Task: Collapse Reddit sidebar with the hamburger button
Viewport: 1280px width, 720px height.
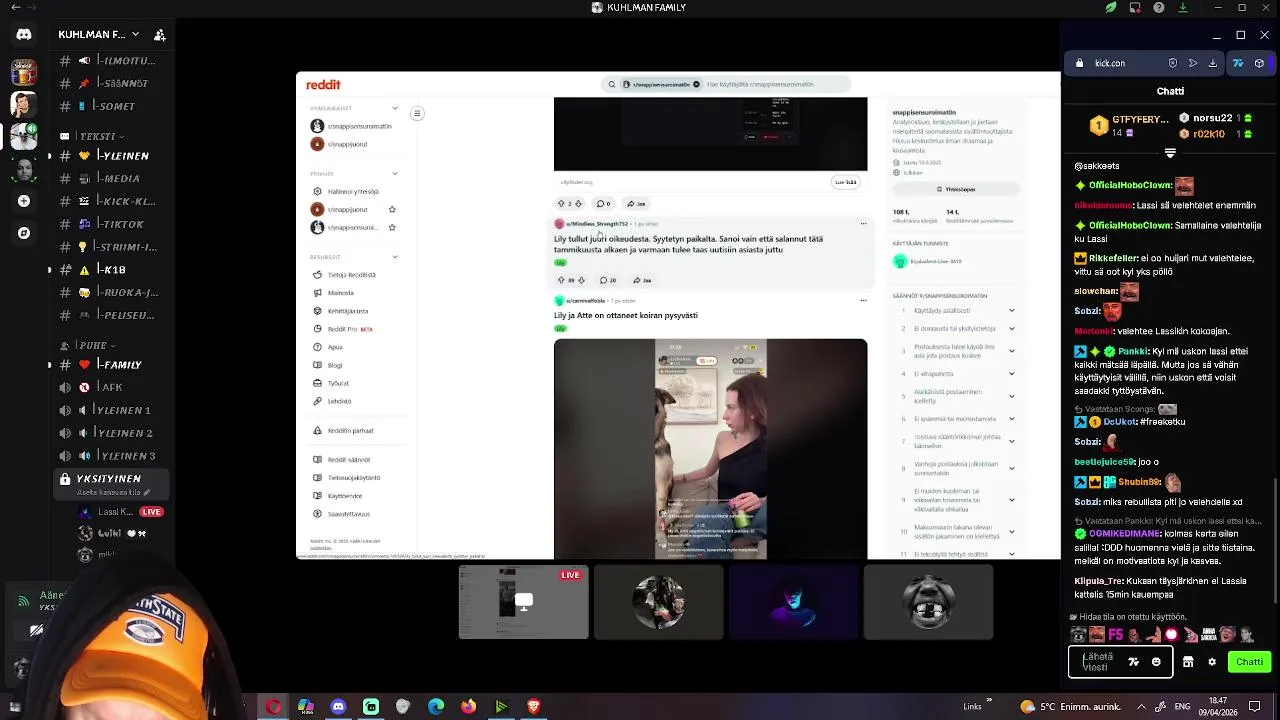Action: tap(417, 113)
